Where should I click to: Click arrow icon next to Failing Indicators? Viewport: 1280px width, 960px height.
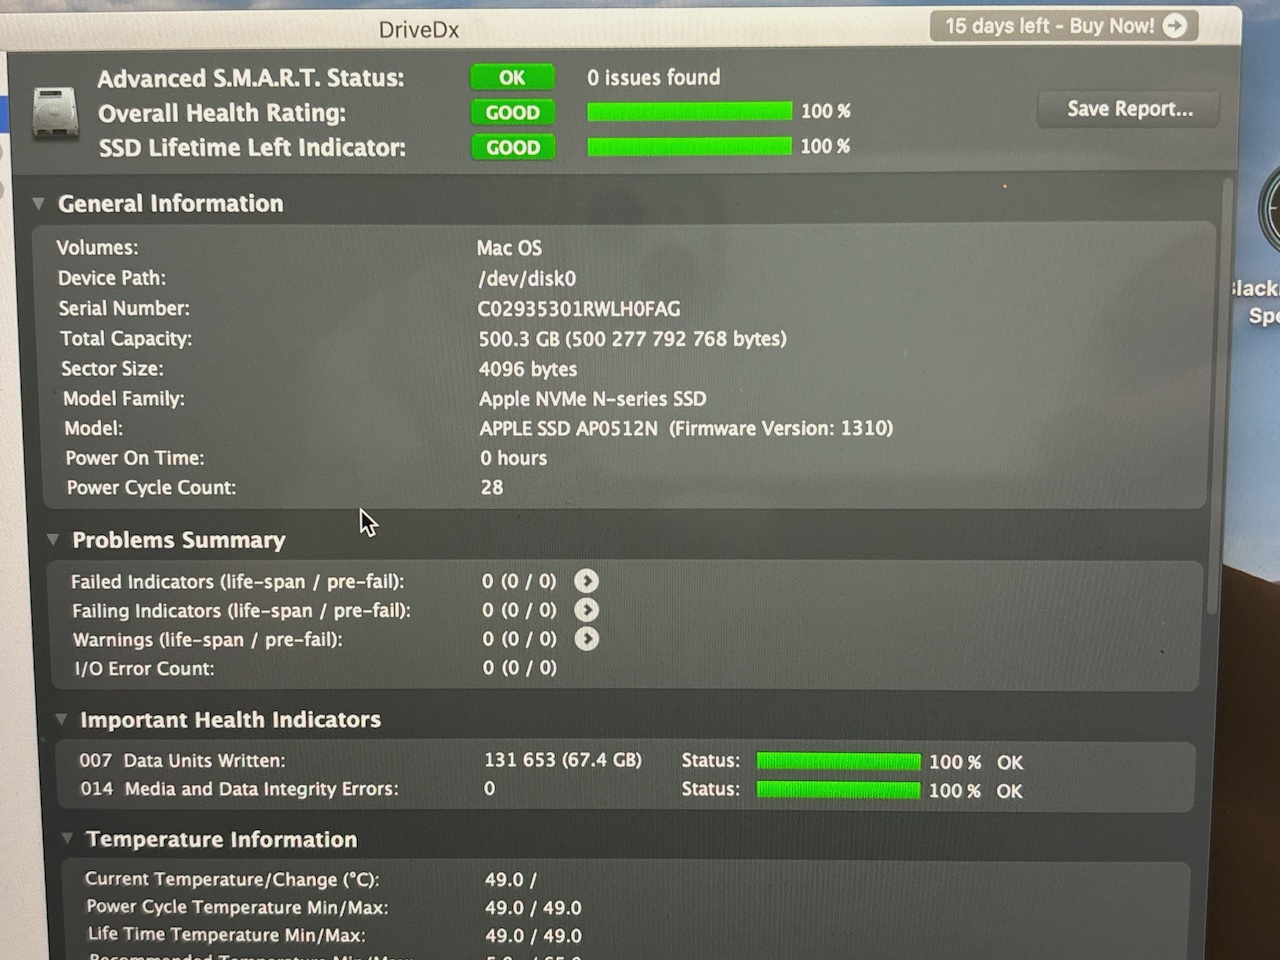coord(586,610)
